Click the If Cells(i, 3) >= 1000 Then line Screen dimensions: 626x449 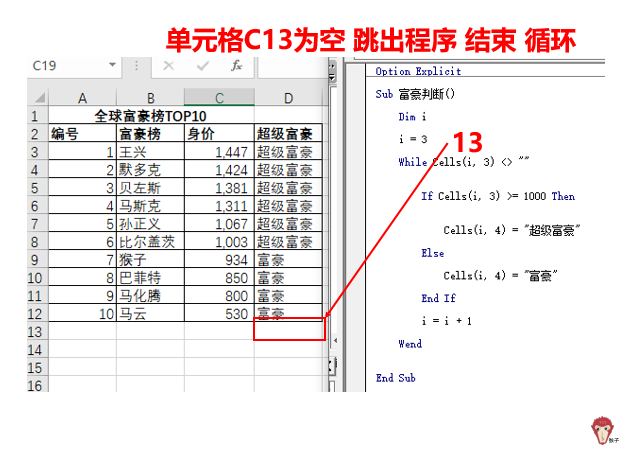(498, 196)
